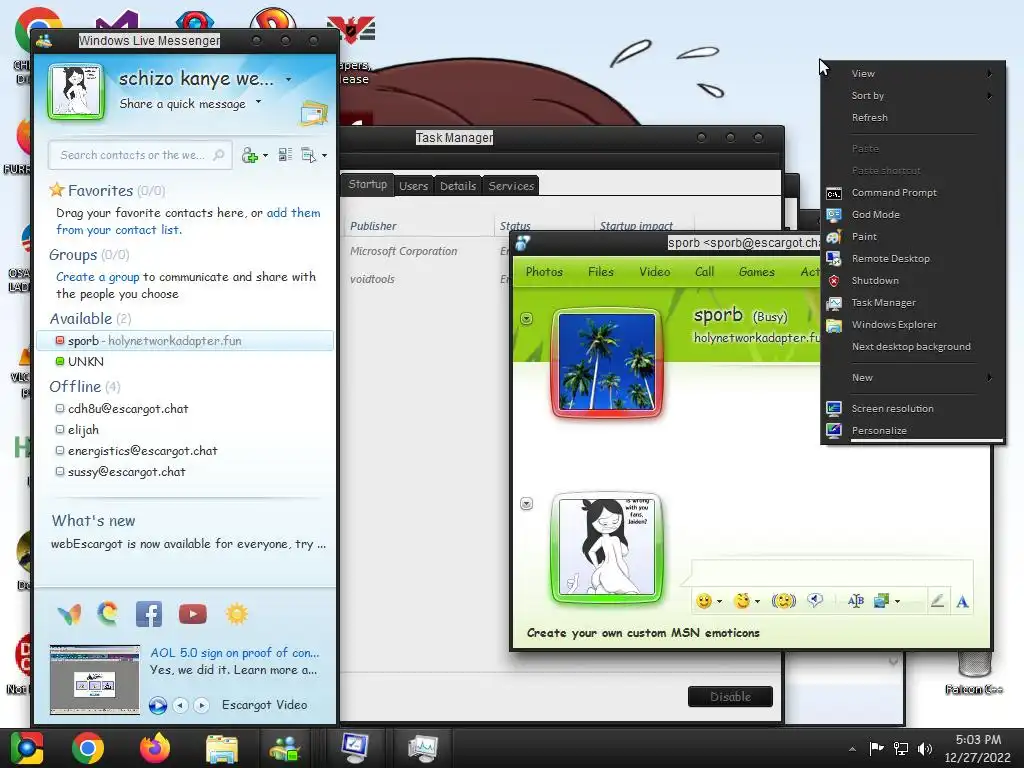Viewport: 1024px width, 768px height.
Task: Click the Disable button in Task Manager
Action: click(730, 697)
